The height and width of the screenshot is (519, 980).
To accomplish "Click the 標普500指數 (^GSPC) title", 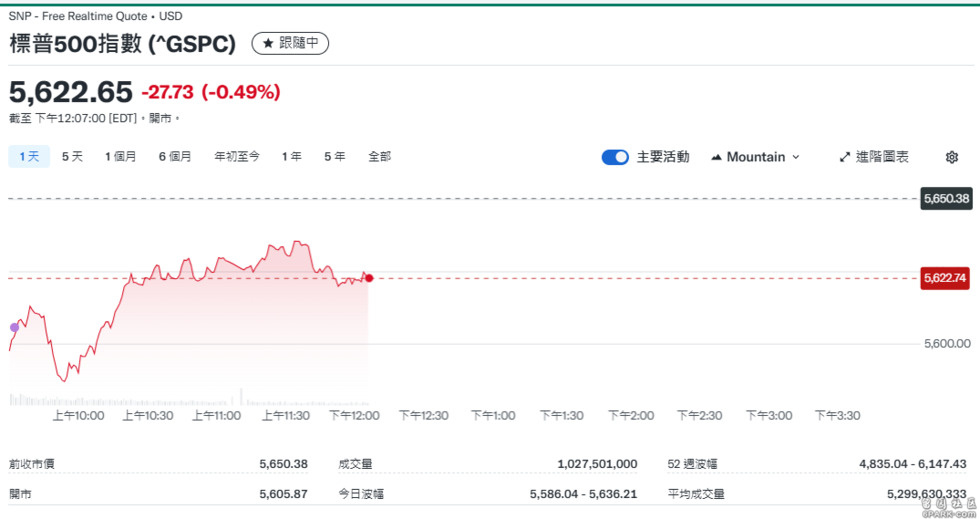I will (x=122, y=44).
